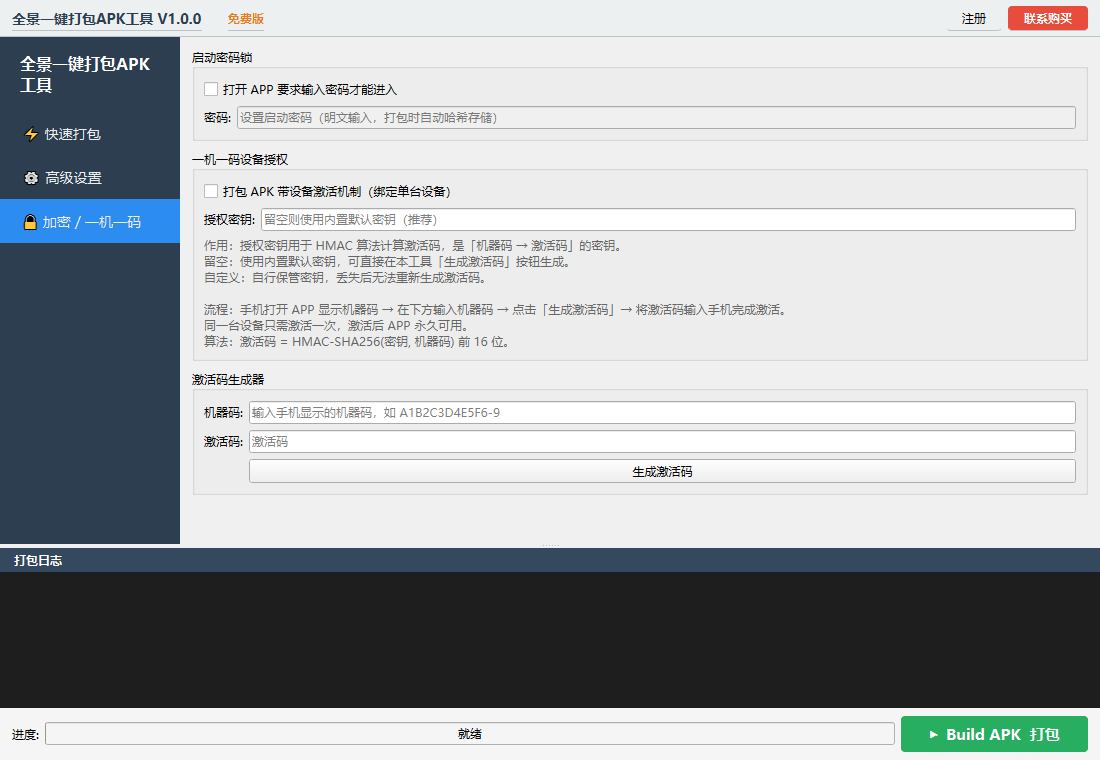
Task: Enable the 打开 APP 要求输入密码才能进入 checkbox
Action: pos(211,89)
